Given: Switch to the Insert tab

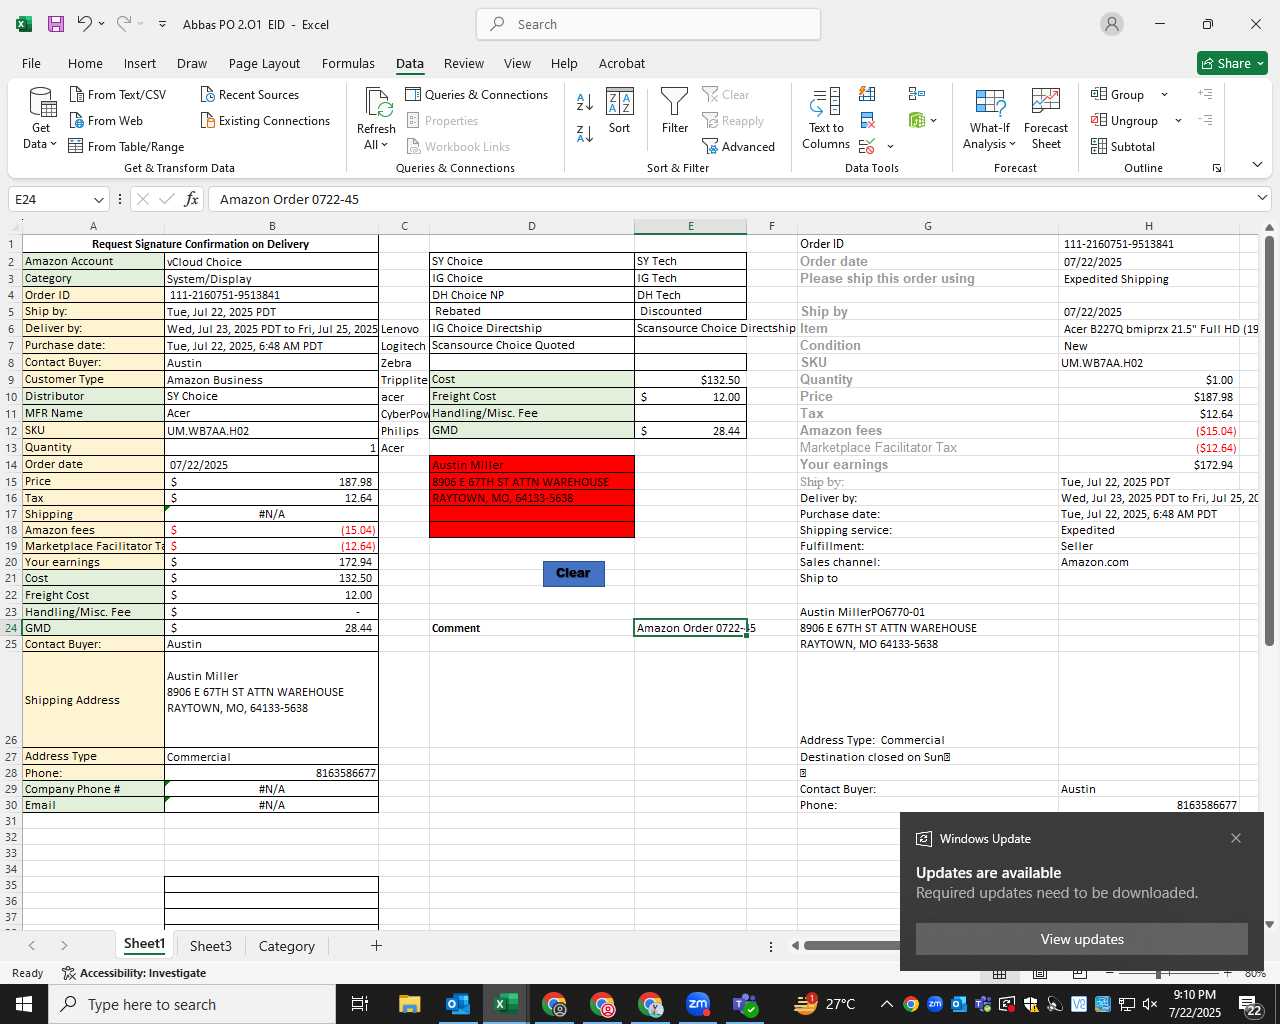Looking at the screenshot, I should [x=140, y=63].
